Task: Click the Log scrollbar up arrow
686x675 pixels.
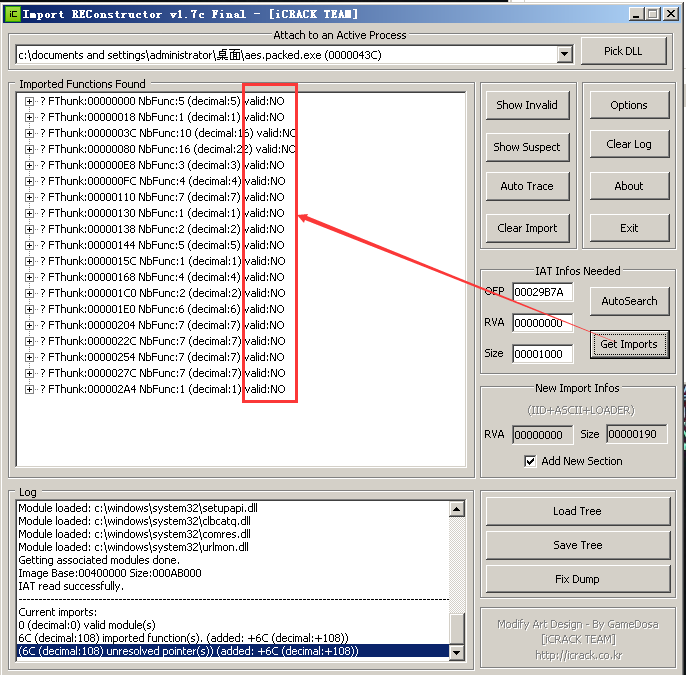Action: [457, 509]
